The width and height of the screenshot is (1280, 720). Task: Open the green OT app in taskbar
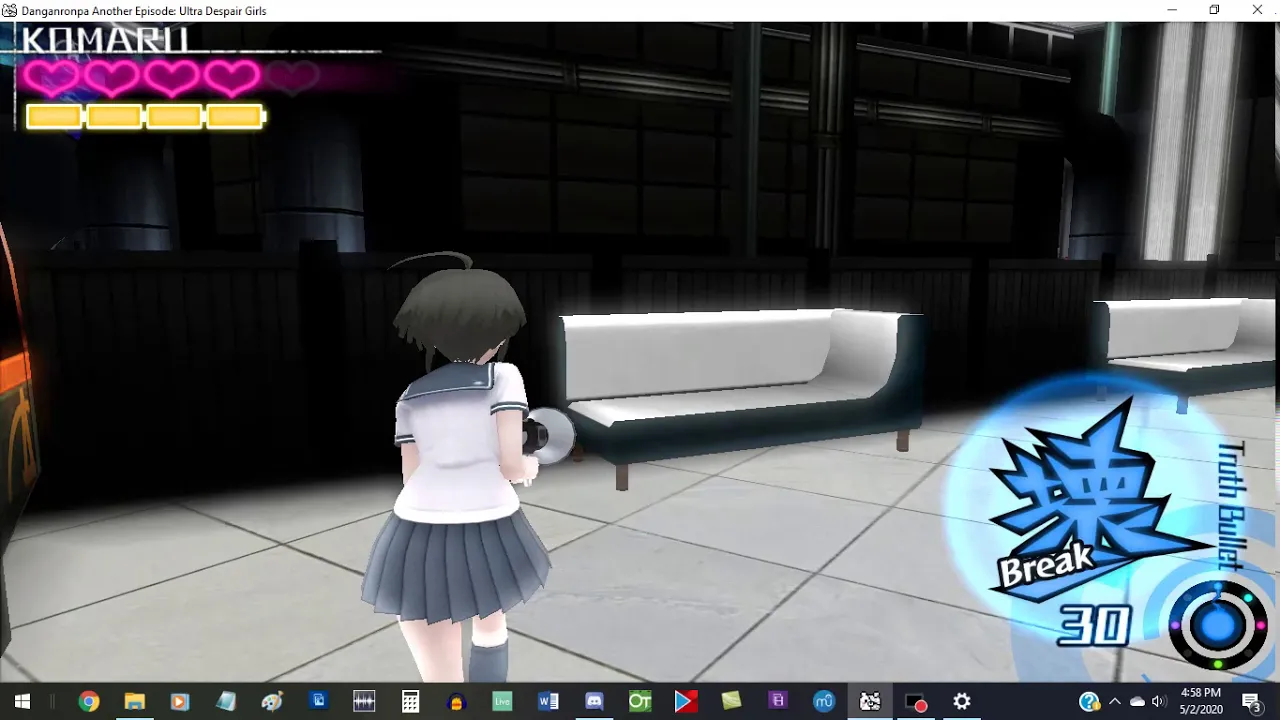click(640, 702)
